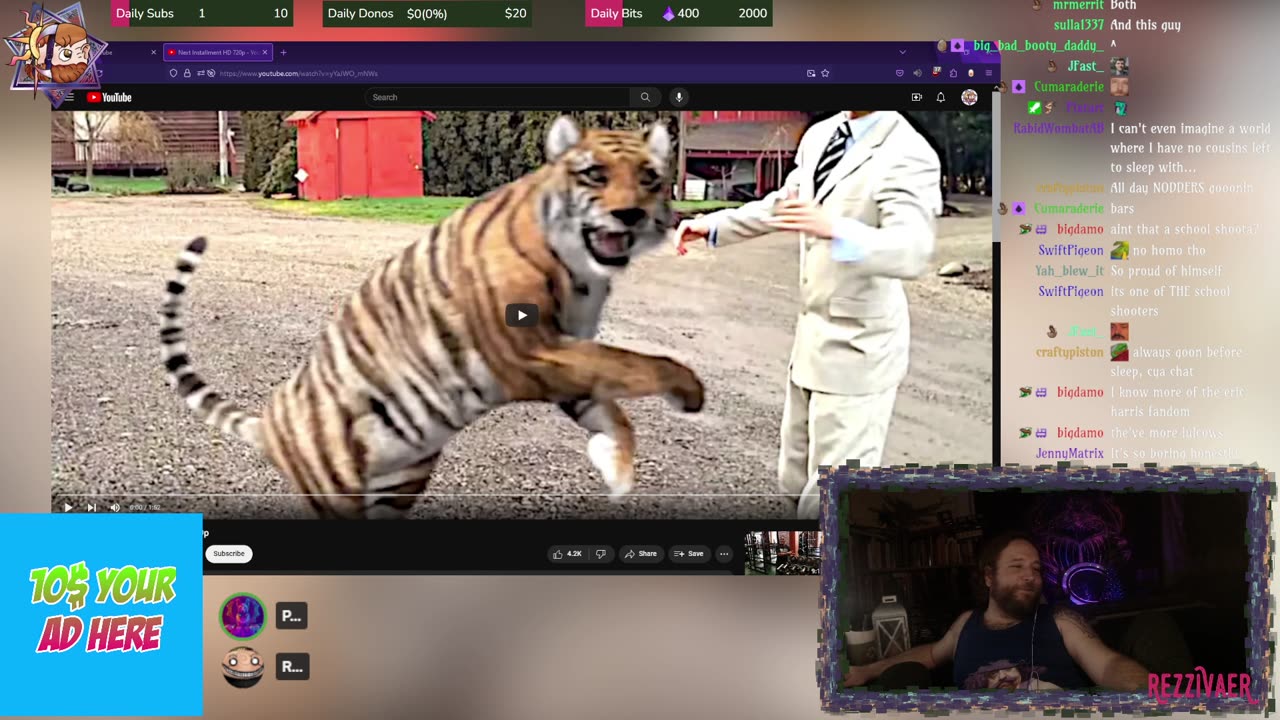1280x720 pixels.
Task: Mute the video with the speaker icon
Action: 115,508
